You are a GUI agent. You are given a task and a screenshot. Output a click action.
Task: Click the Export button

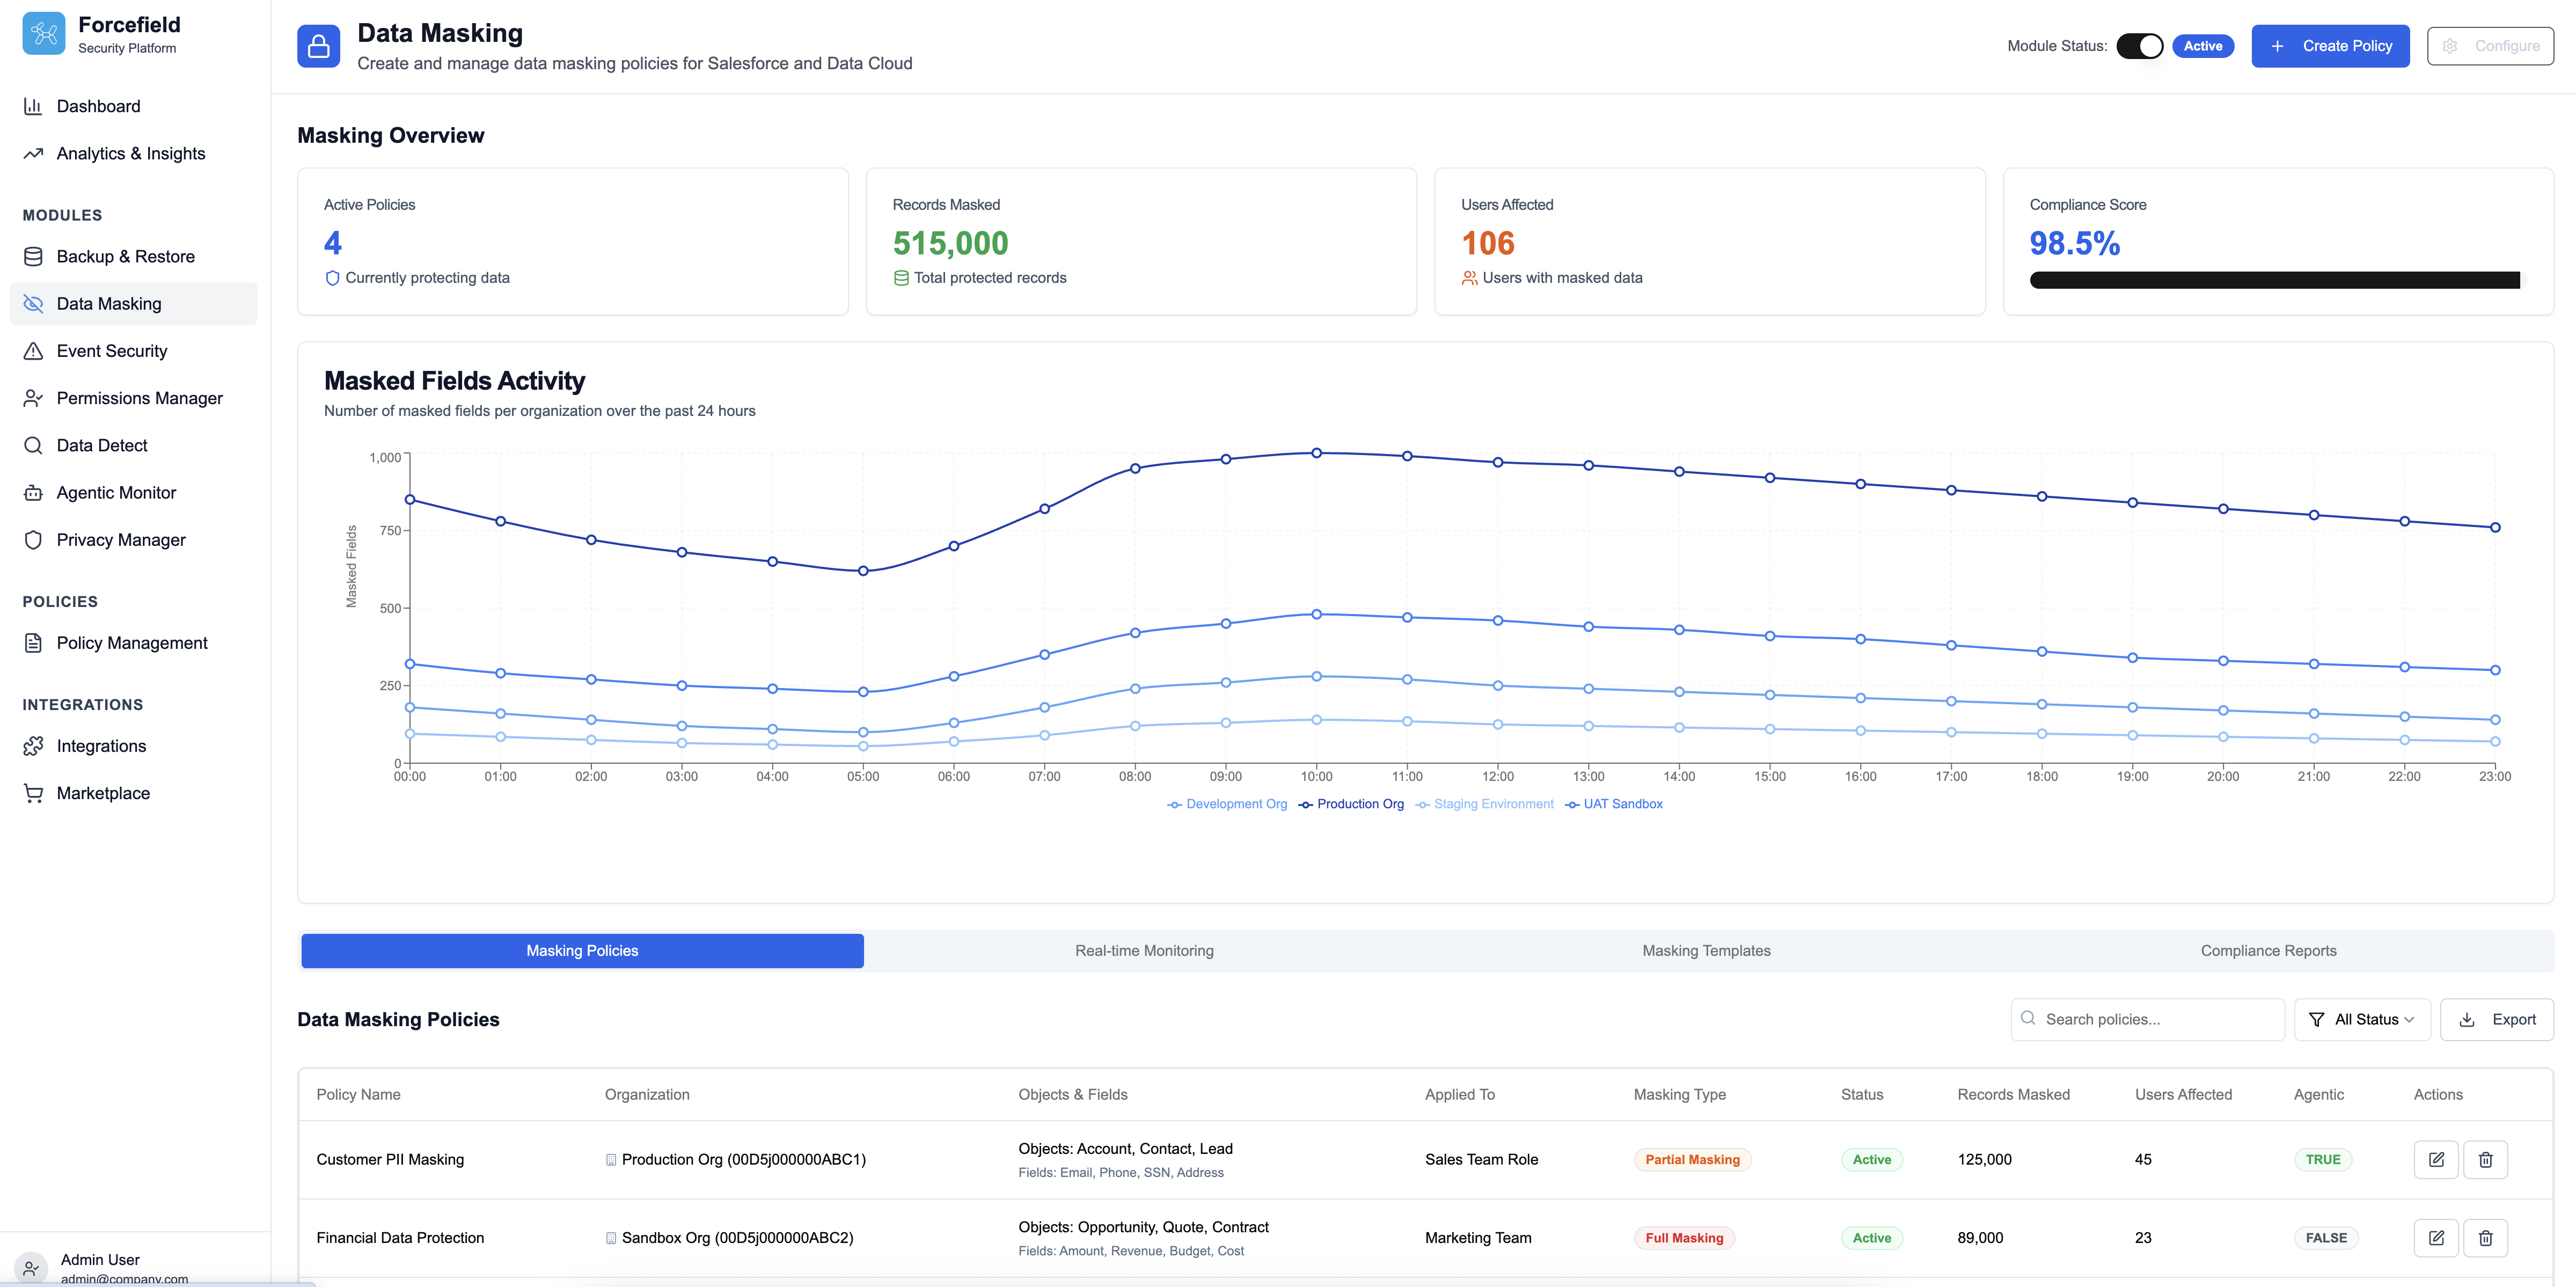pyautogui.click(x=2497, y=1020)
